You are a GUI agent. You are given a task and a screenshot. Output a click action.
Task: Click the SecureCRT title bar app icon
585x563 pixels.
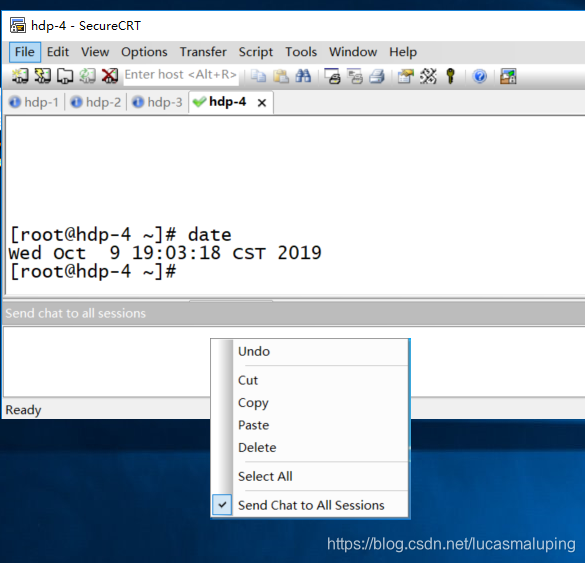pos(18,25)
